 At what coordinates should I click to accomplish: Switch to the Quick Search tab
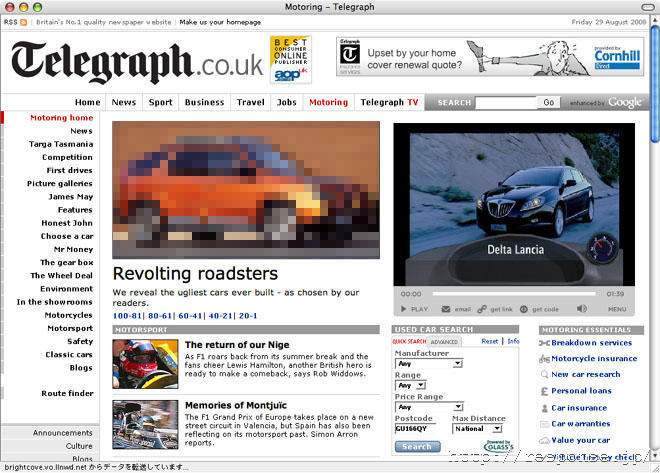[409, 342]
